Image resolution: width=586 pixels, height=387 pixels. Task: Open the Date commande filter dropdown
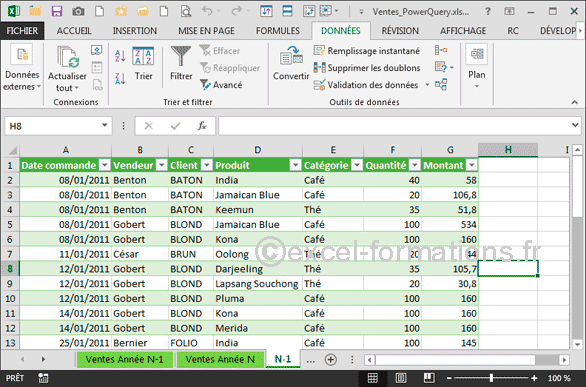105,165
